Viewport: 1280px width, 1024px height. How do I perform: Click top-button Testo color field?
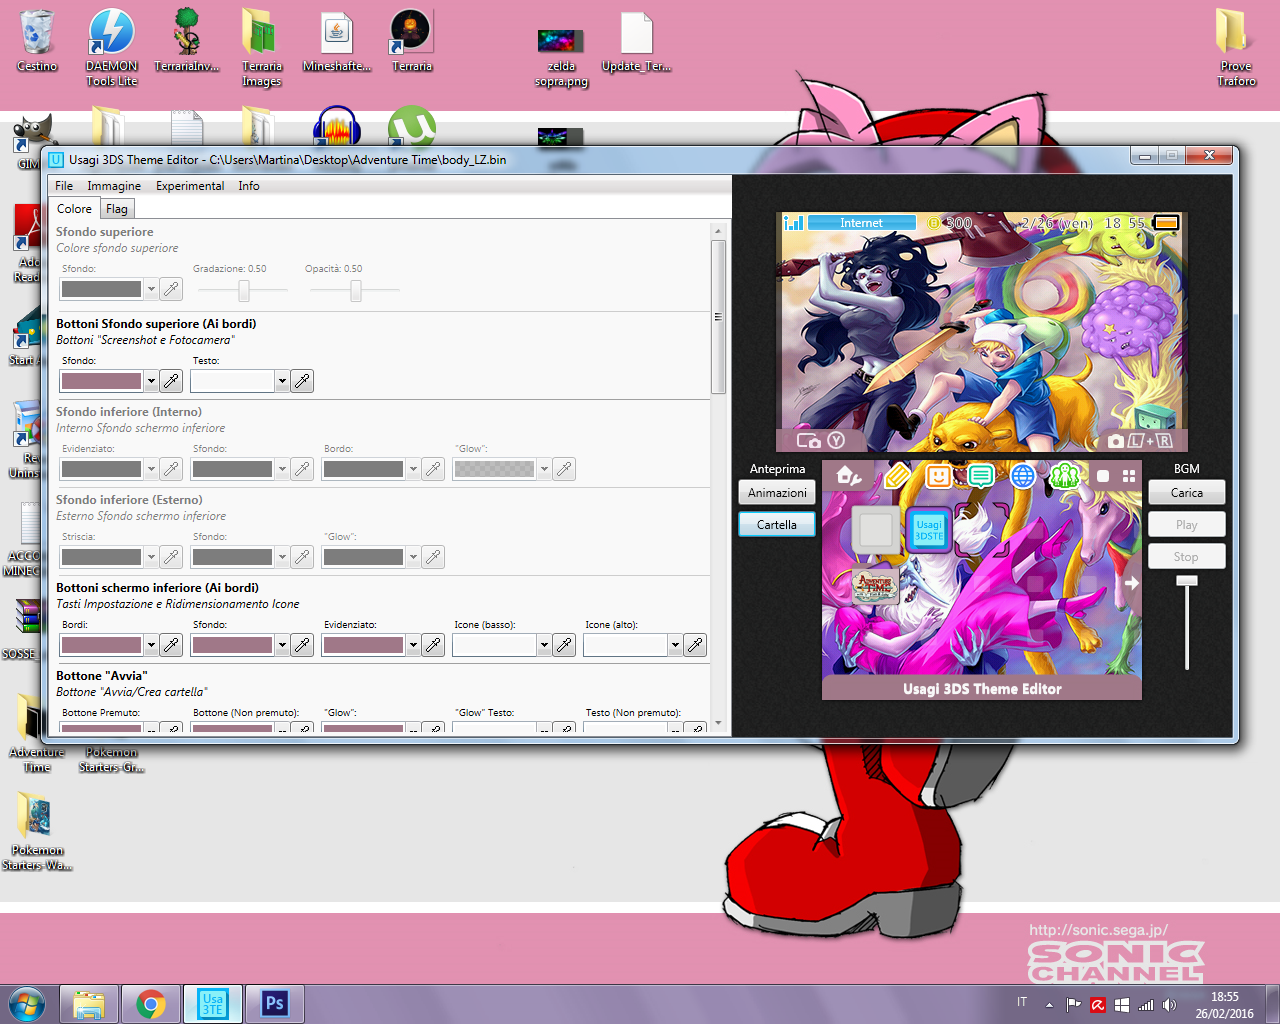click(232, 381)
